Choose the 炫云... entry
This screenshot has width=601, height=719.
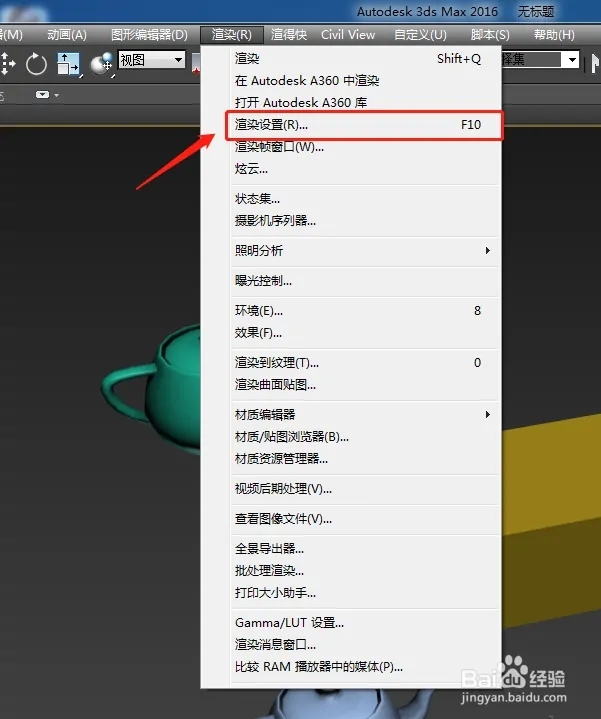tap(365, 169)
